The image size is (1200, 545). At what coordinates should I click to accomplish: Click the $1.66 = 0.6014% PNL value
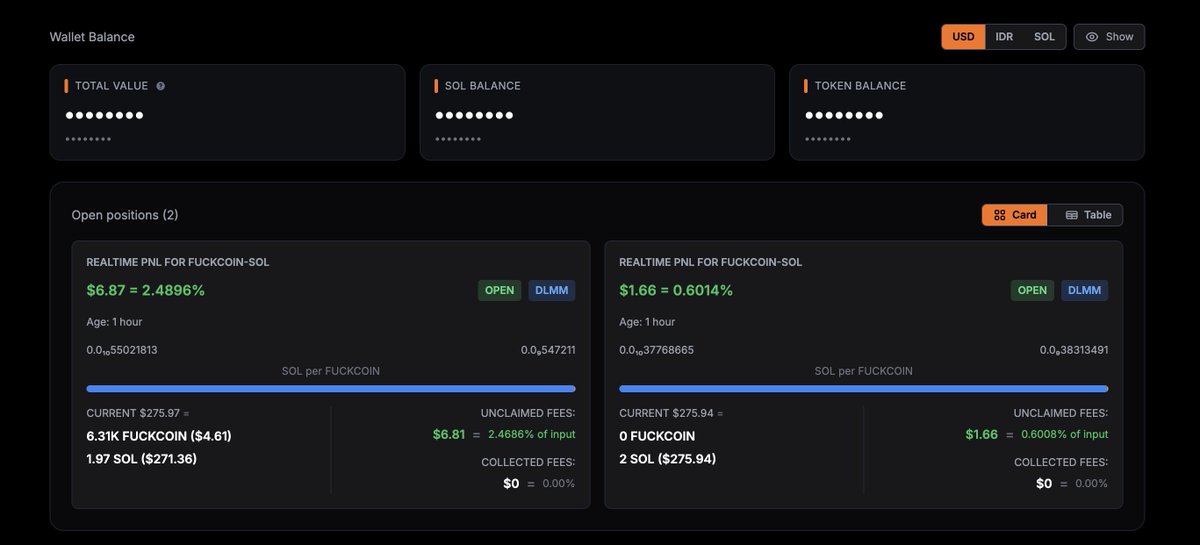(676, 290)
